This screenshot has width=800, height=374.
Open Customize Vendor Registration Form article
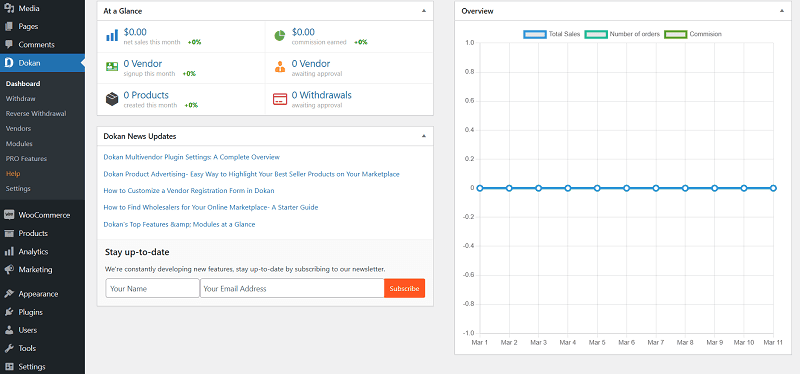189,191
